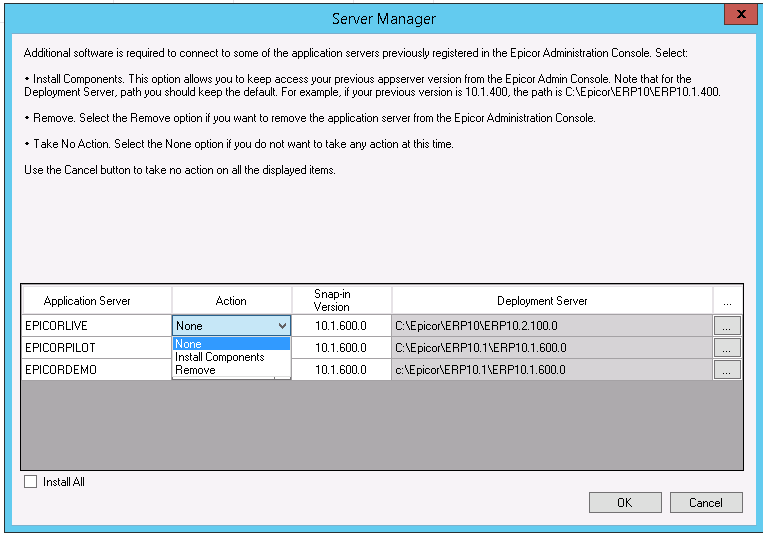This screenshot has height=535, width=763.
Task: Click the Application Server column header
Action: [97, 300]
